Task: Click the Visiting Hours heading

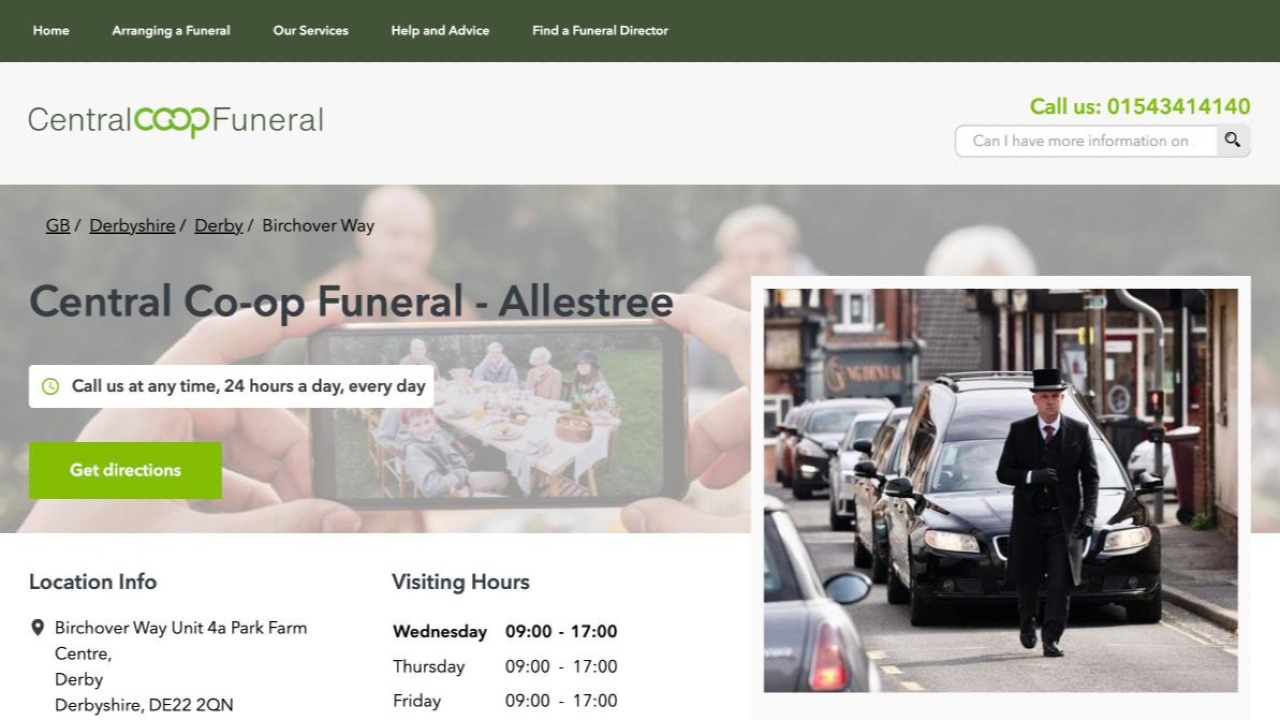Action: [461, 582]
